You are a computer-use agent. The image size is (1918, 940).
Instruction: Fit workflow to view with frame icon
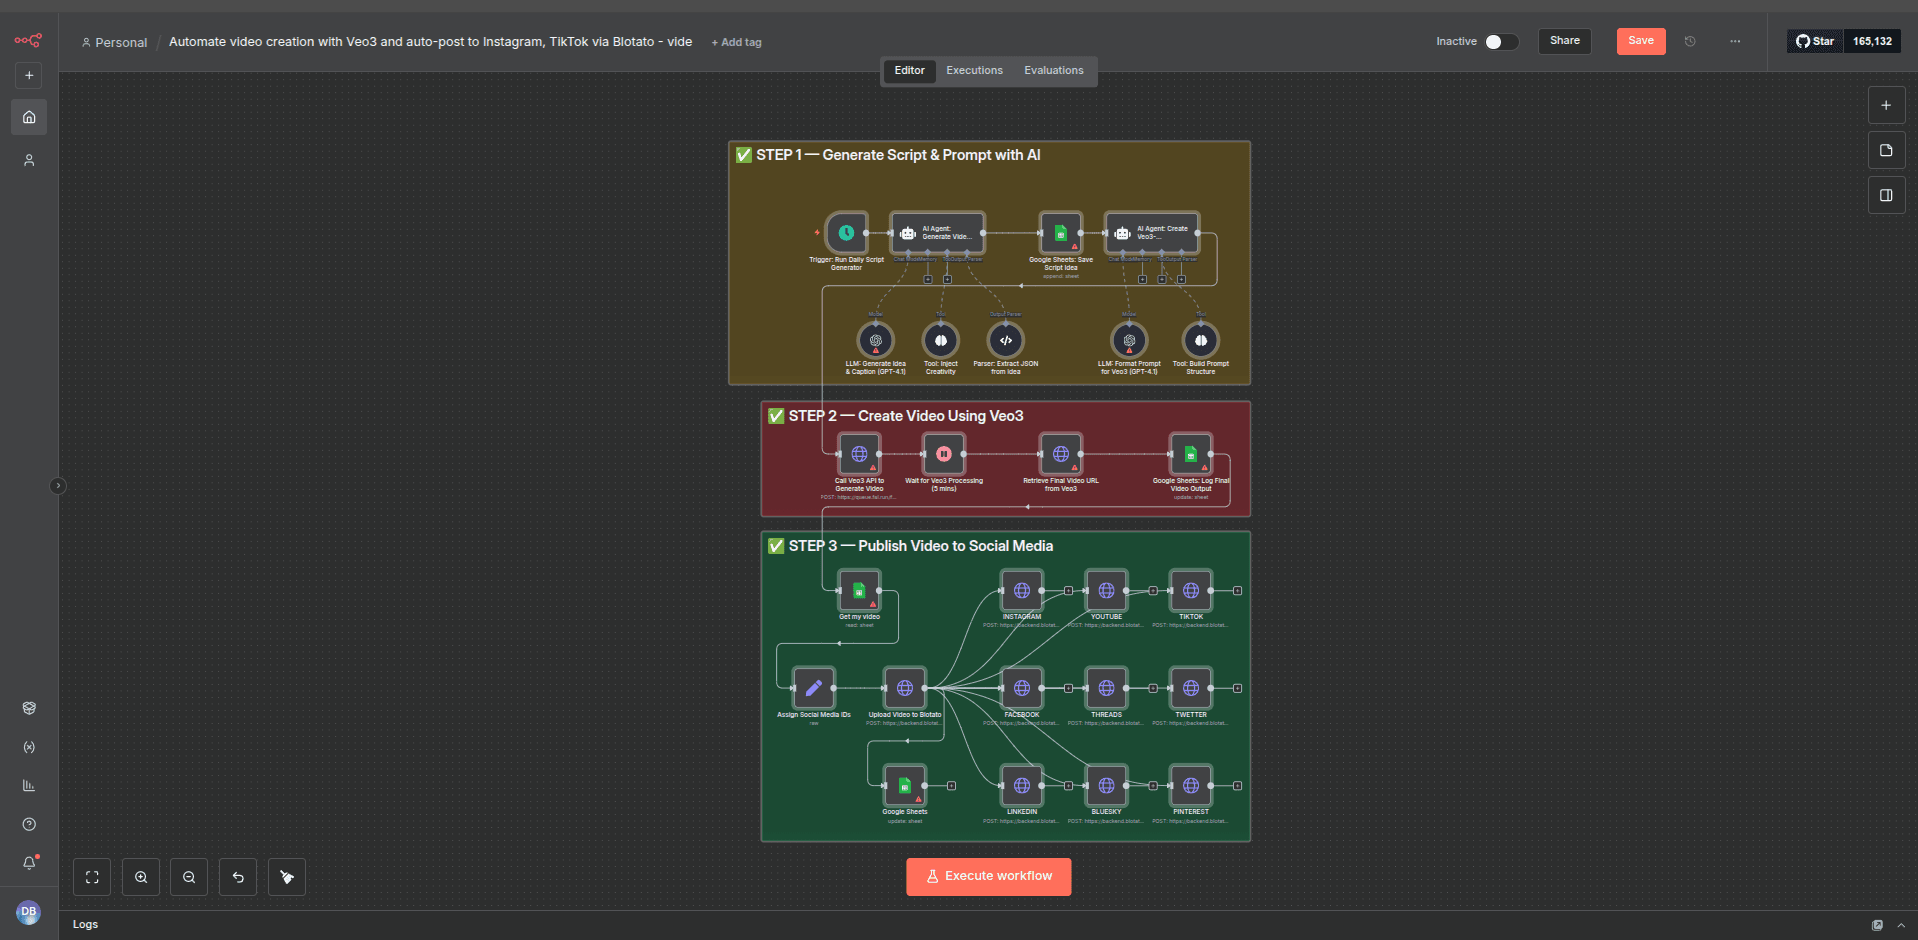coord(92,877)
